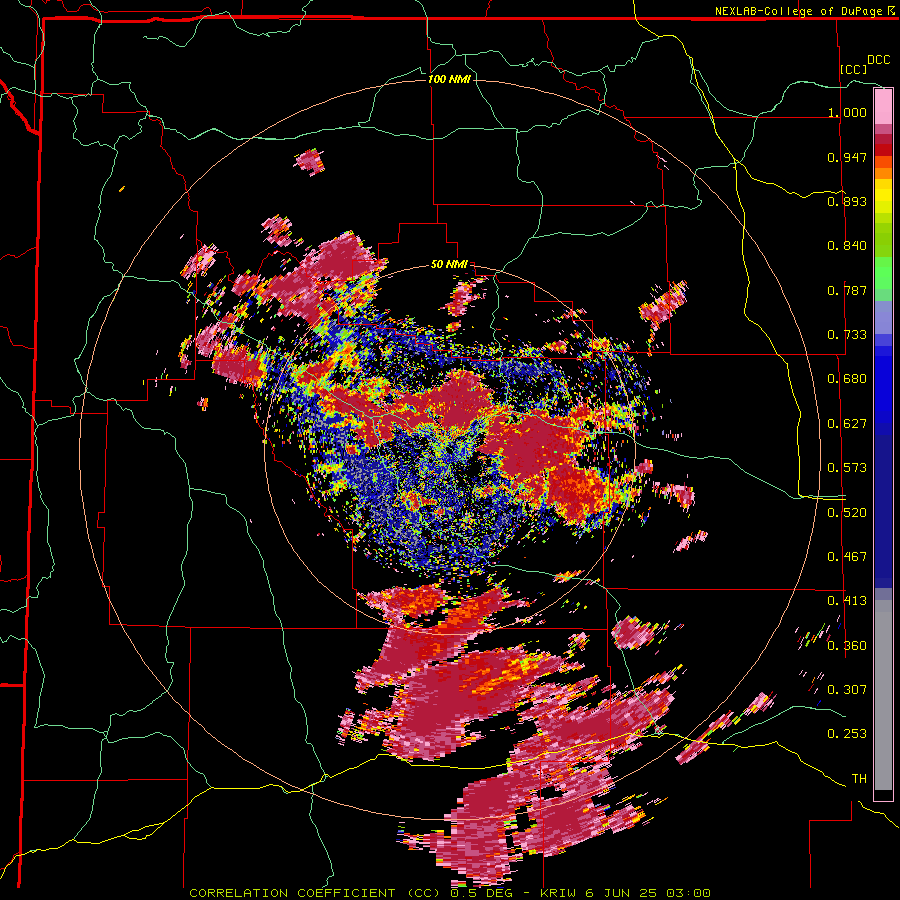Viewport: 900px width, 900px height.
Task: Select the 0.627 color scale value
Action: 847,424
